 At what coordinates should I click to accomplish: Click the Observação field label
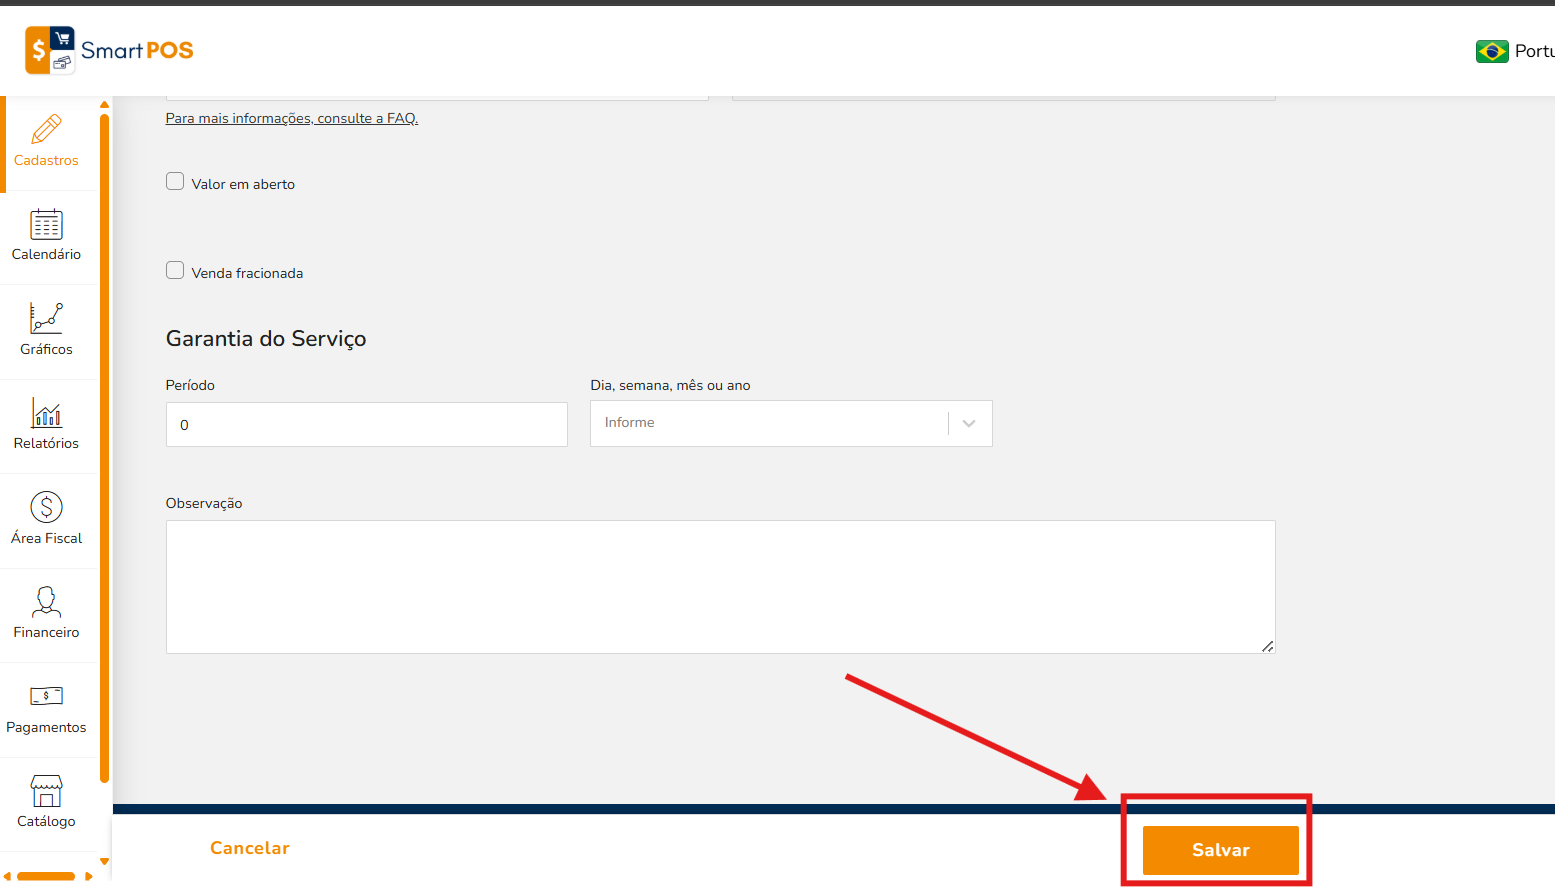[x=204, y=504]
